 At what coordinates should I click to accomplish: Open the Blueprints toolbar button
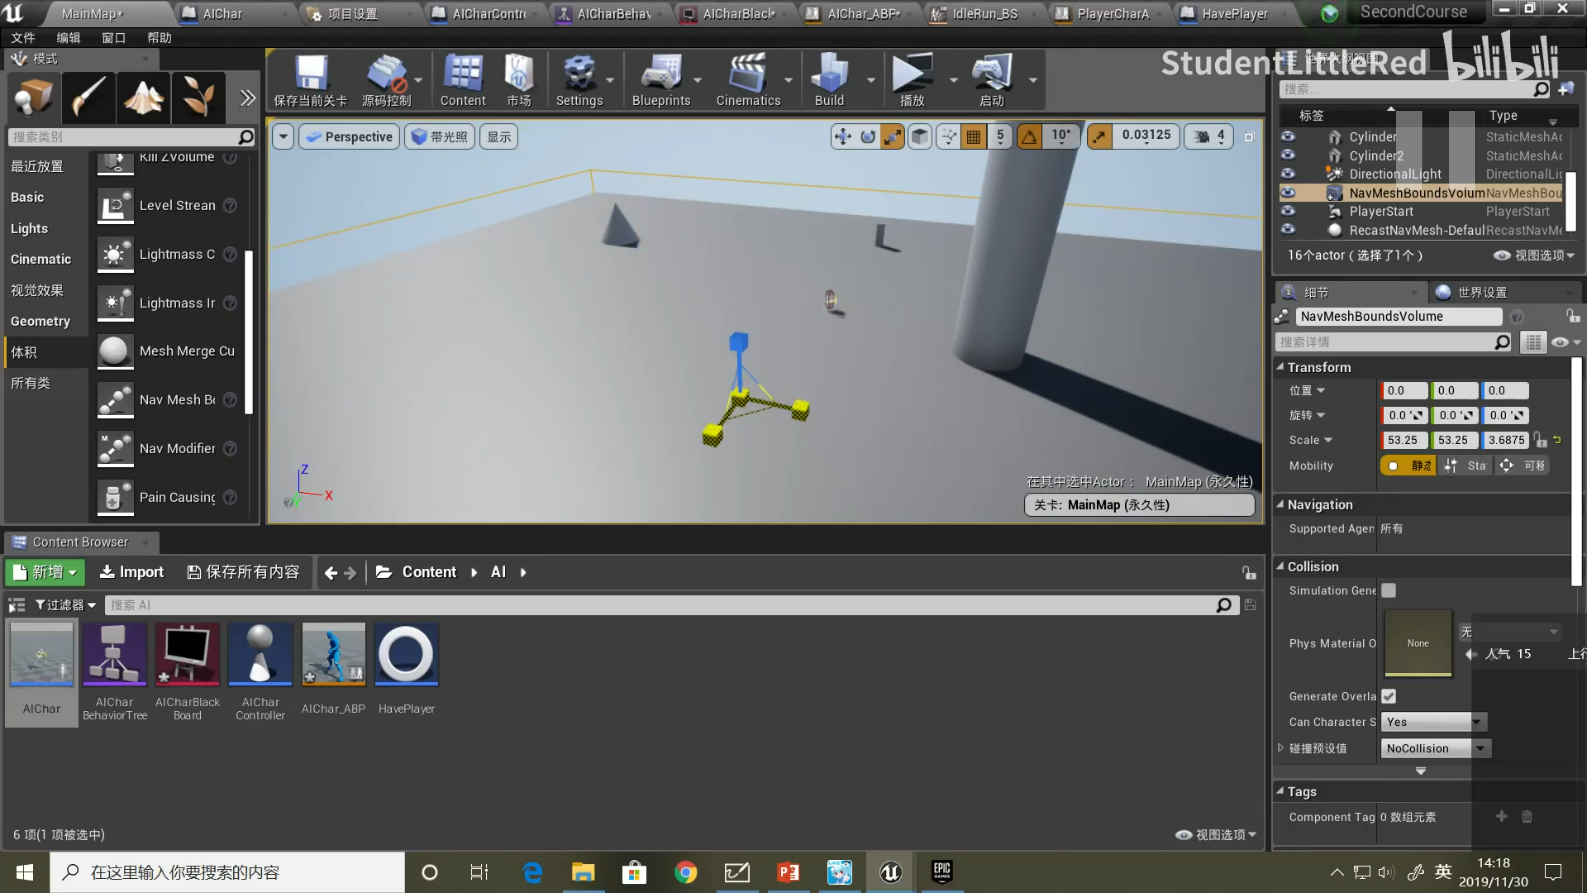click(x=661, y=81)
